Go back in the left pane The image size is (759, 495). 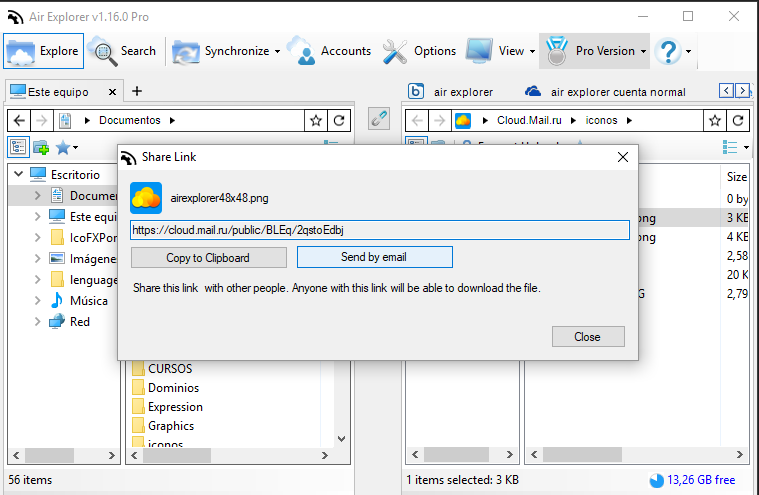click(x=19, y=120)
